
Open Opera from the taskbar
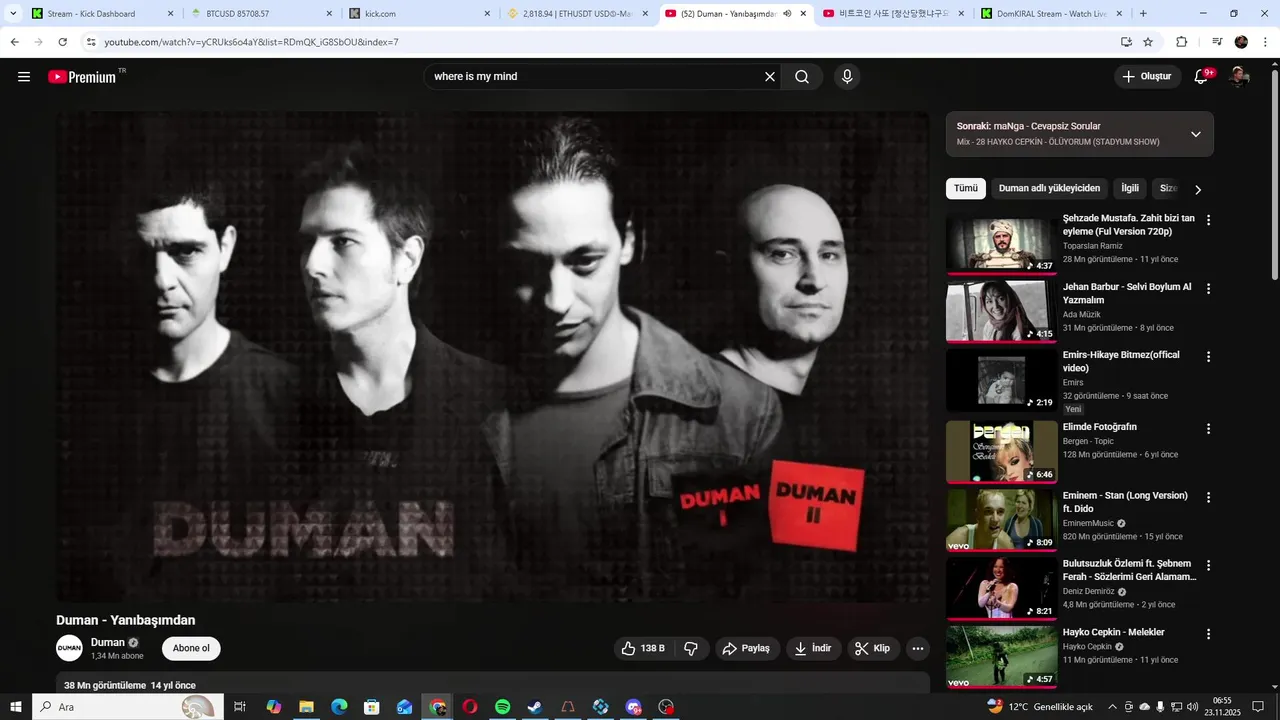469,707
